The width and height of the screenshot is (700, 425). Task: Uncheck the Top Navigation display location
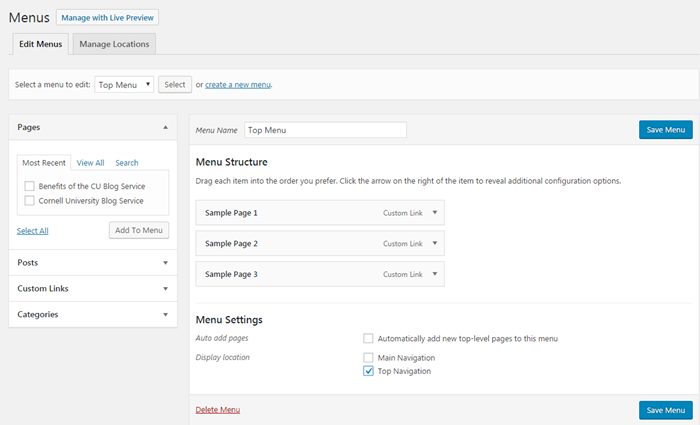368,371
